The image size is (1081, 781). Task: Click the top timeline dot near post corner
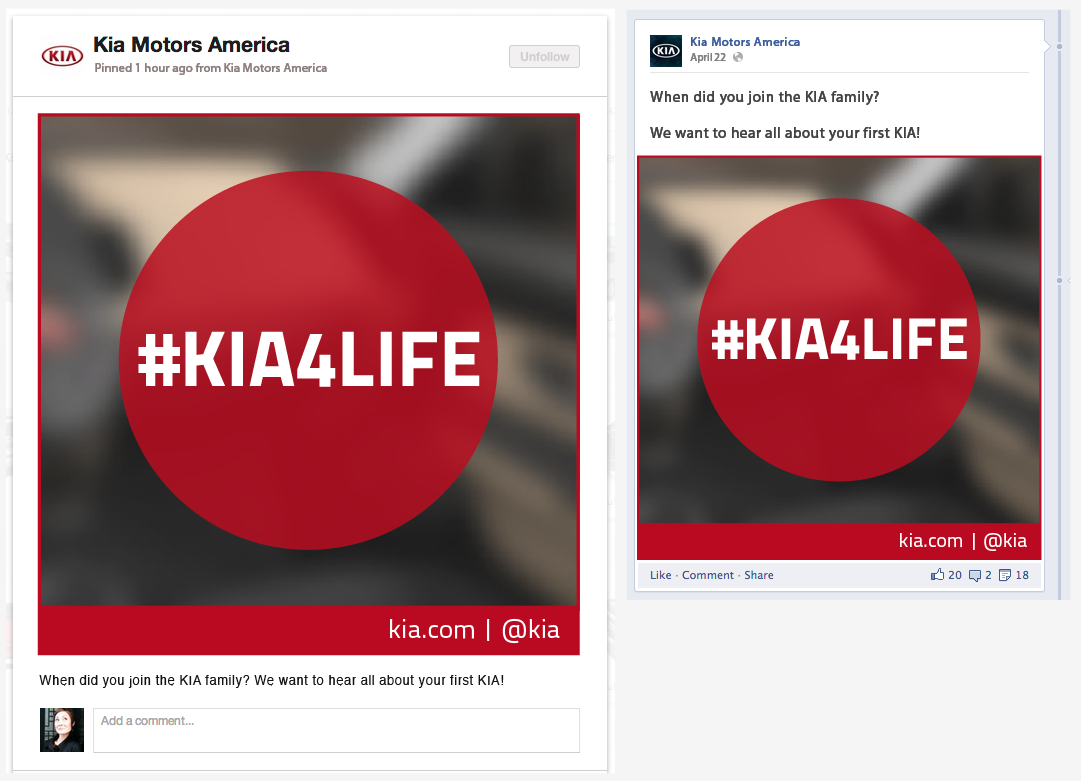click(1060, 46)
